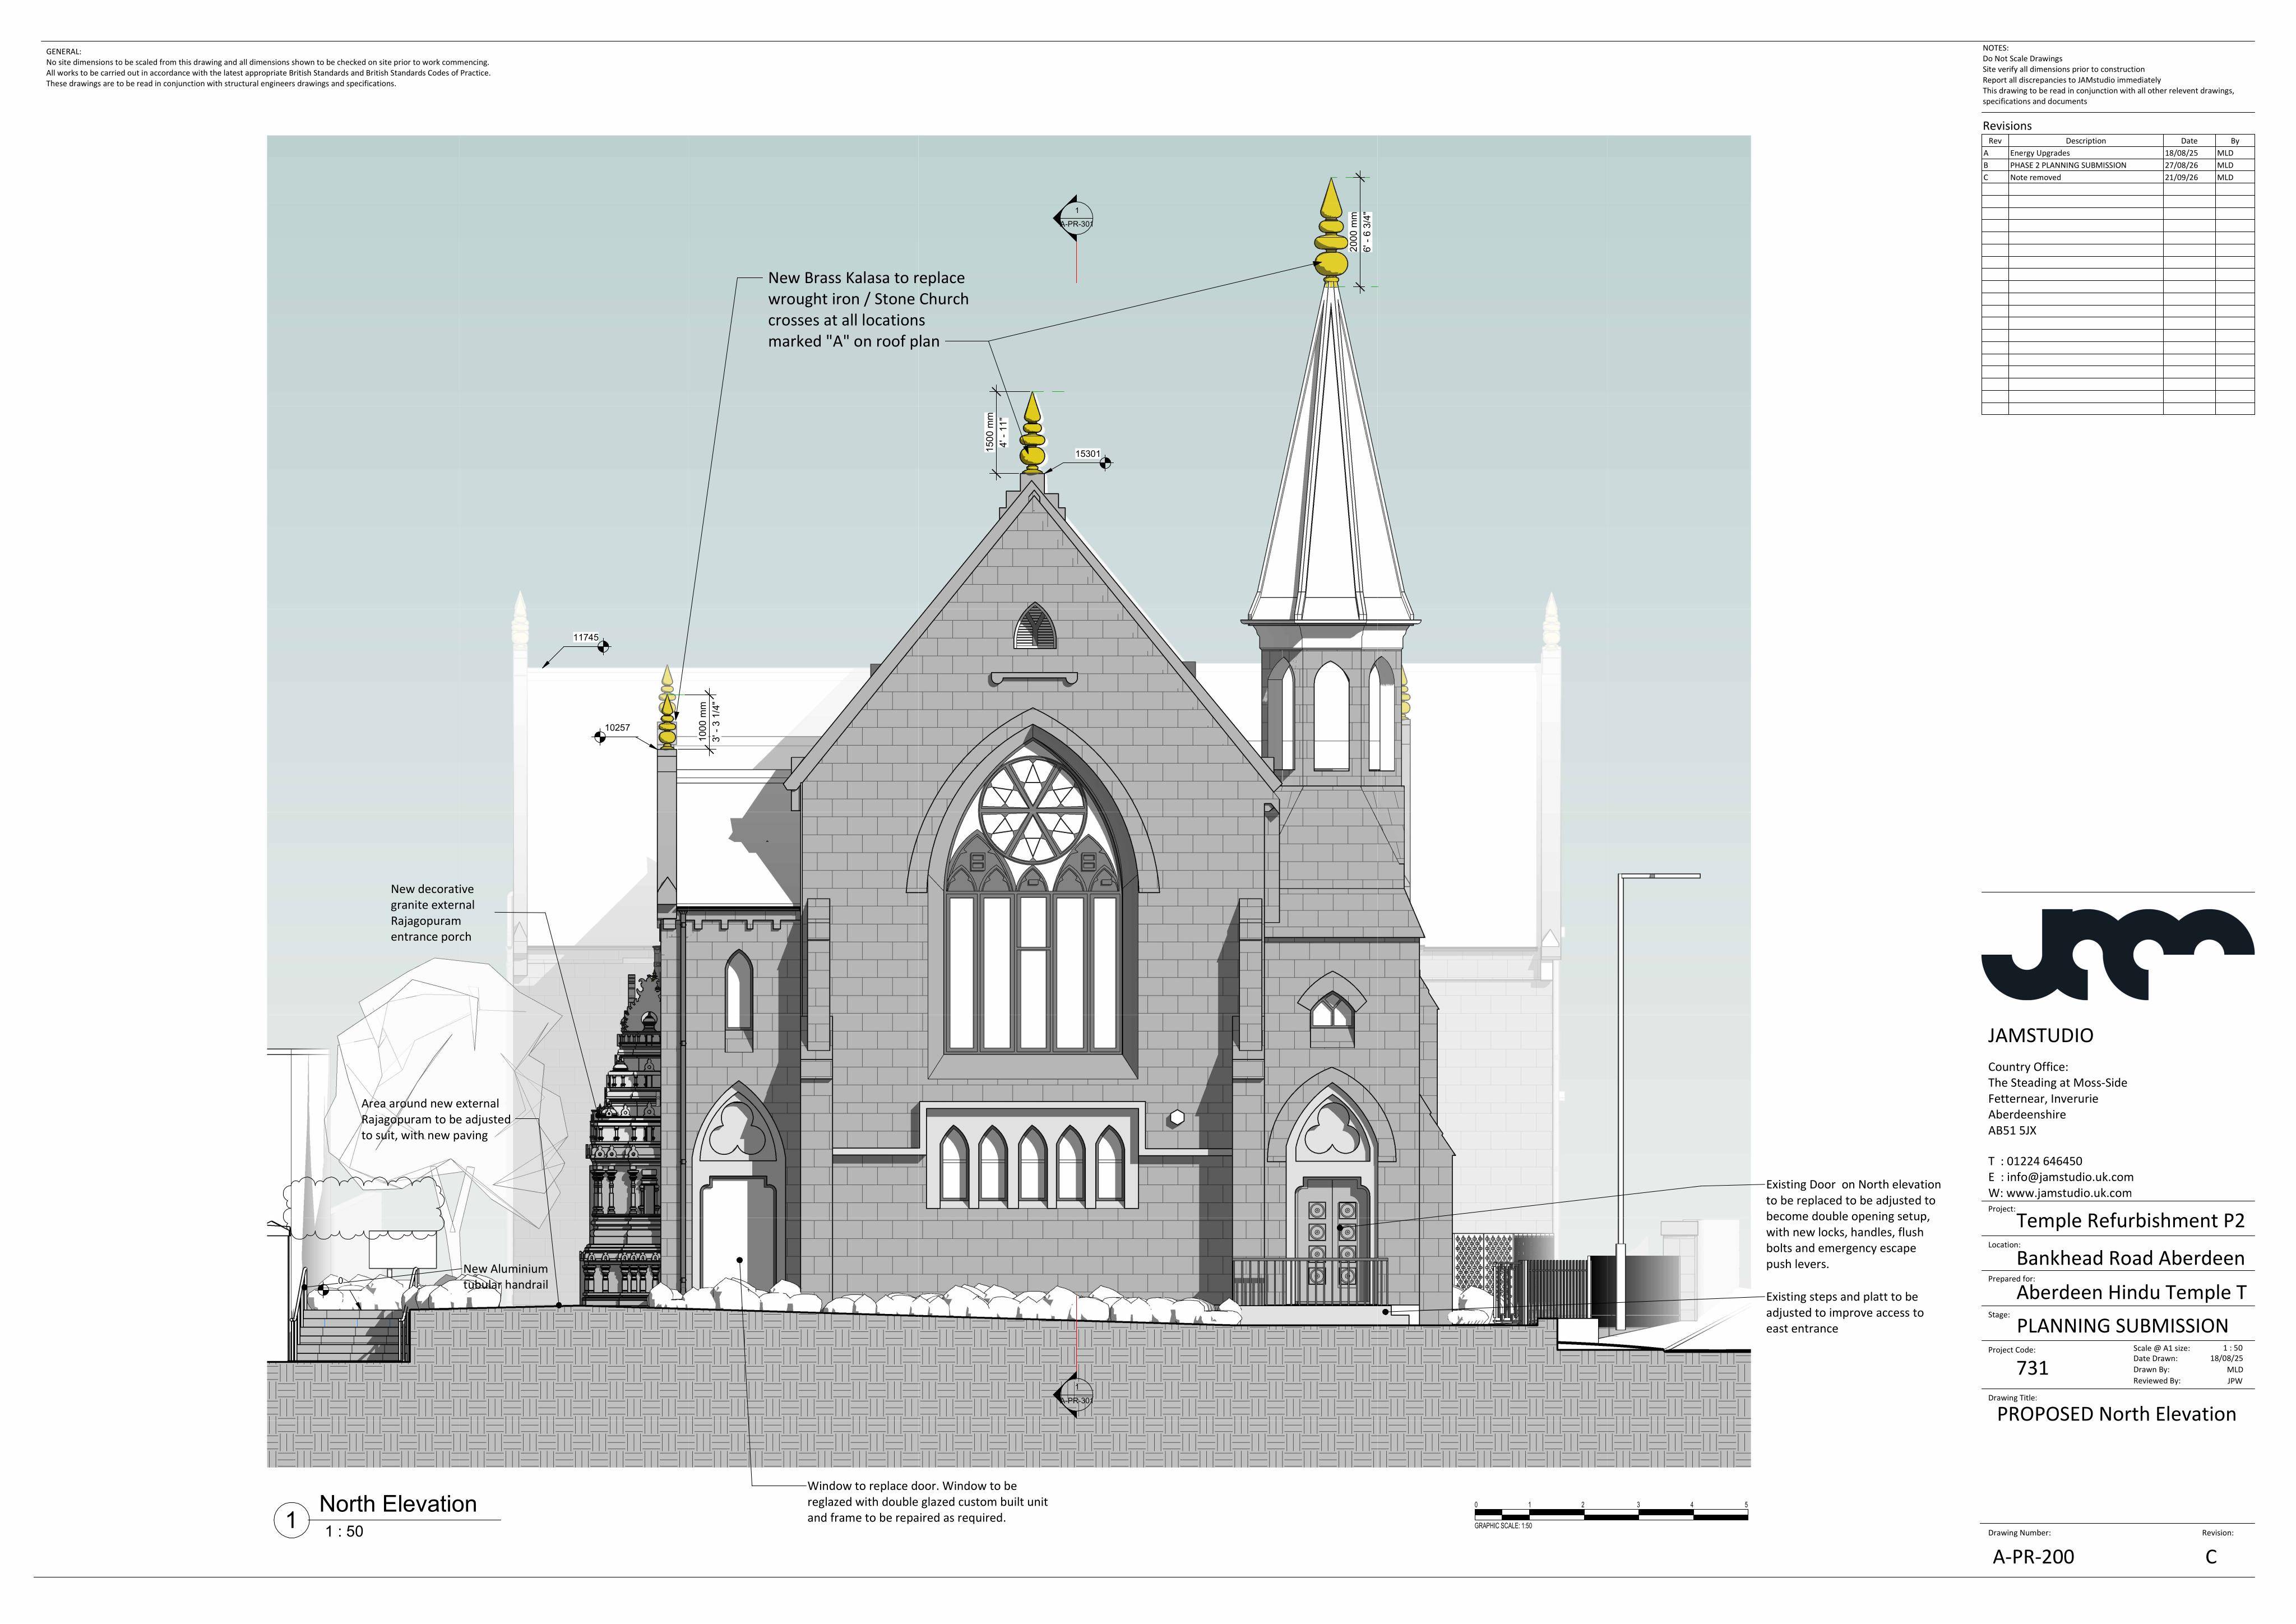Screen dimensions: 2296x1624
Task: Click the 'Area around new external' note
Action: click(436, 1120)
